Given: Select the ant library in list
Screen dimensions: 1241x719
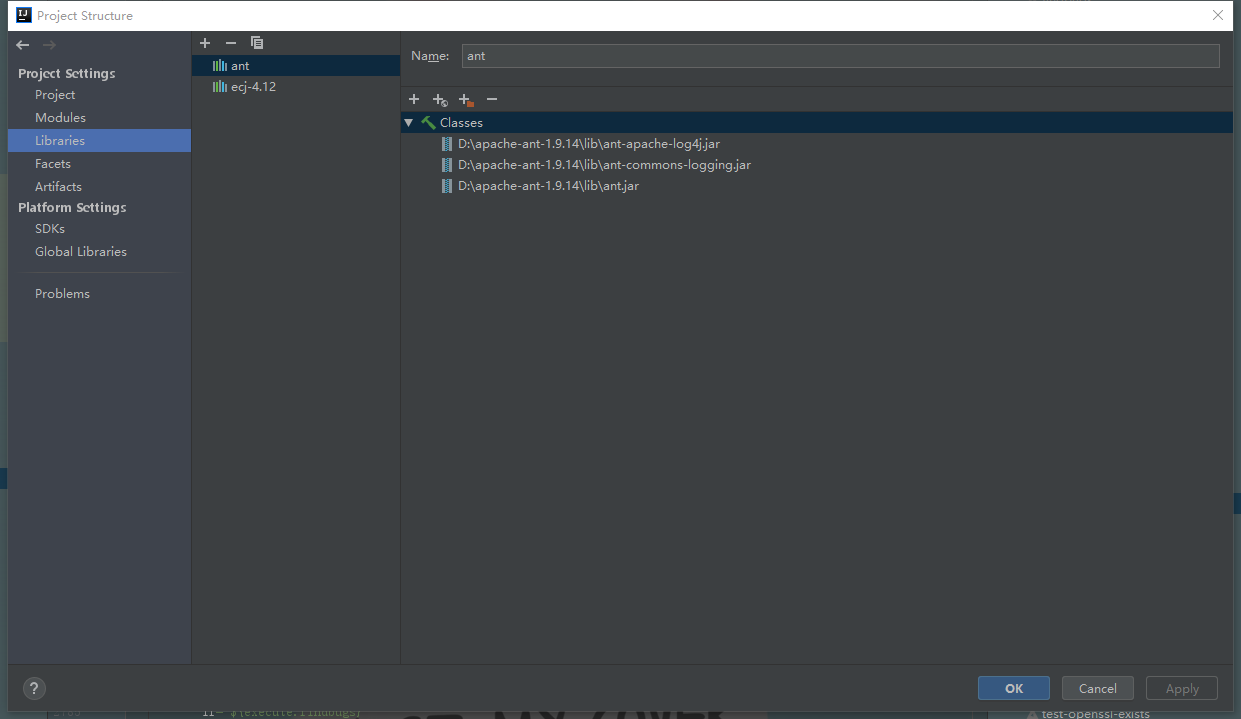Looking at the screenshot, I should pyautogui.click(x=296, y=66).
